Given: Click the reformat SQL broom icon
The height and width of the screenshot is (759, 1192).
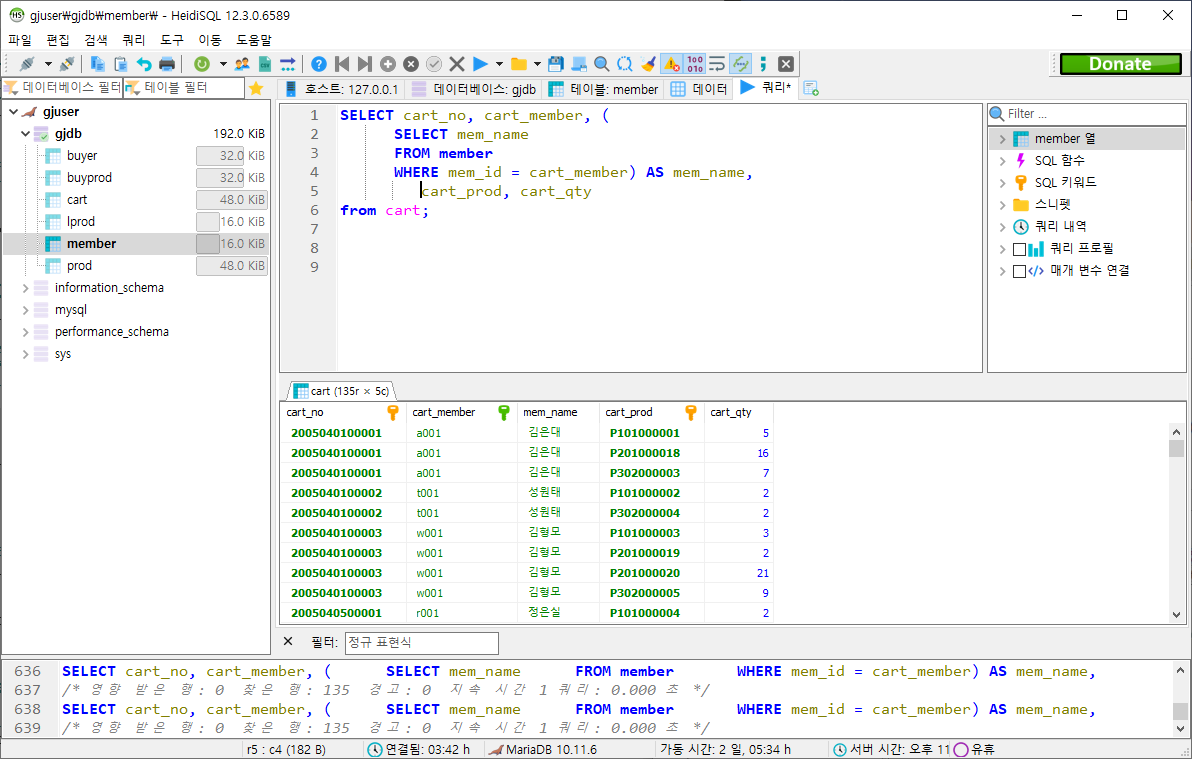Looking at the screenshot, I should tap(648, 64).
